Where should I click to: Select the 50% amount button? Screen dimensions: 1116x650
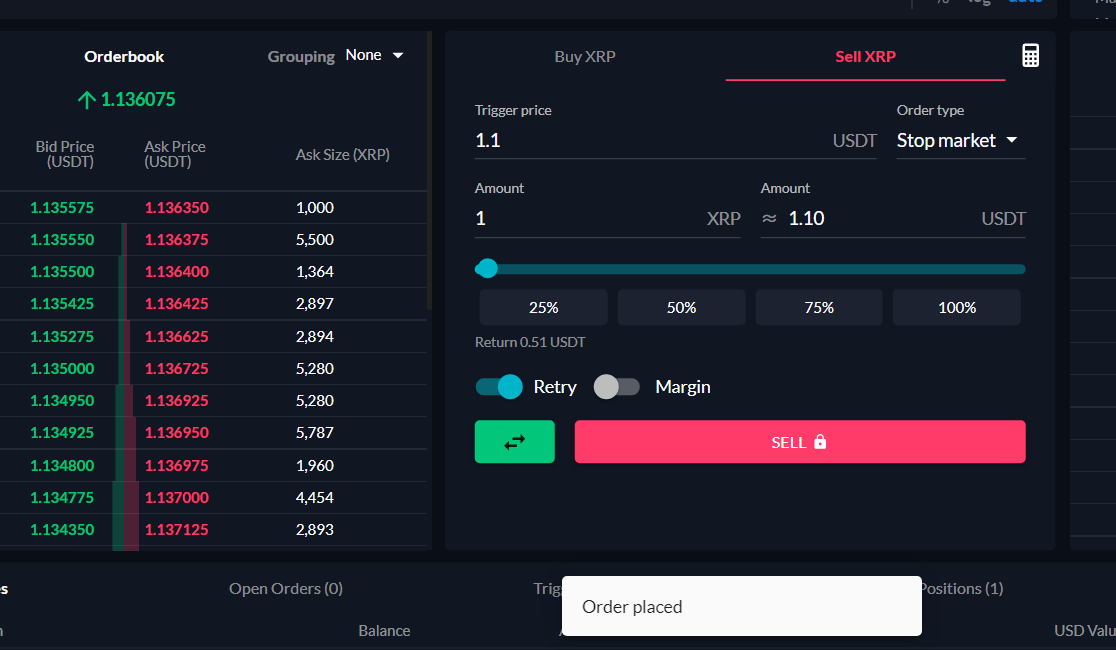681,307
